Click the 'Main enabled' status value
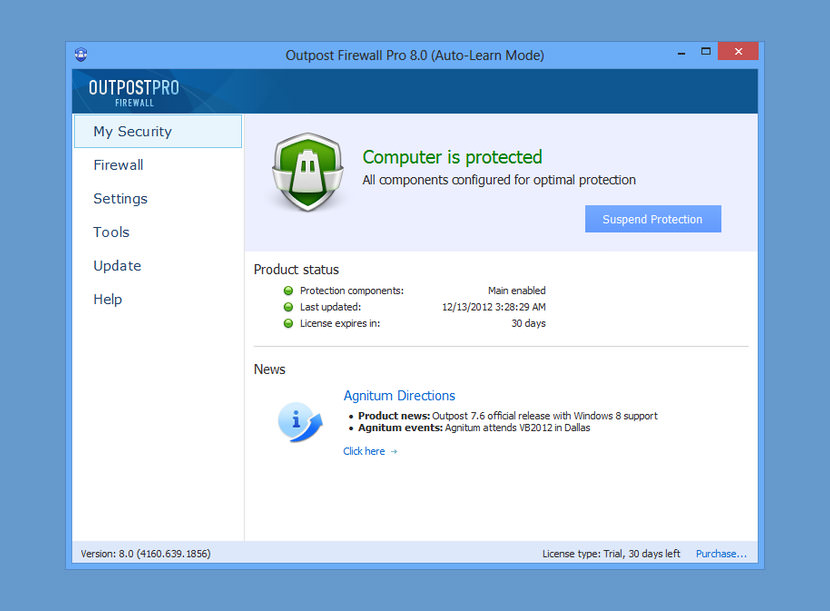The width and height of the screenshot is (830, 611). pos(517,291)
